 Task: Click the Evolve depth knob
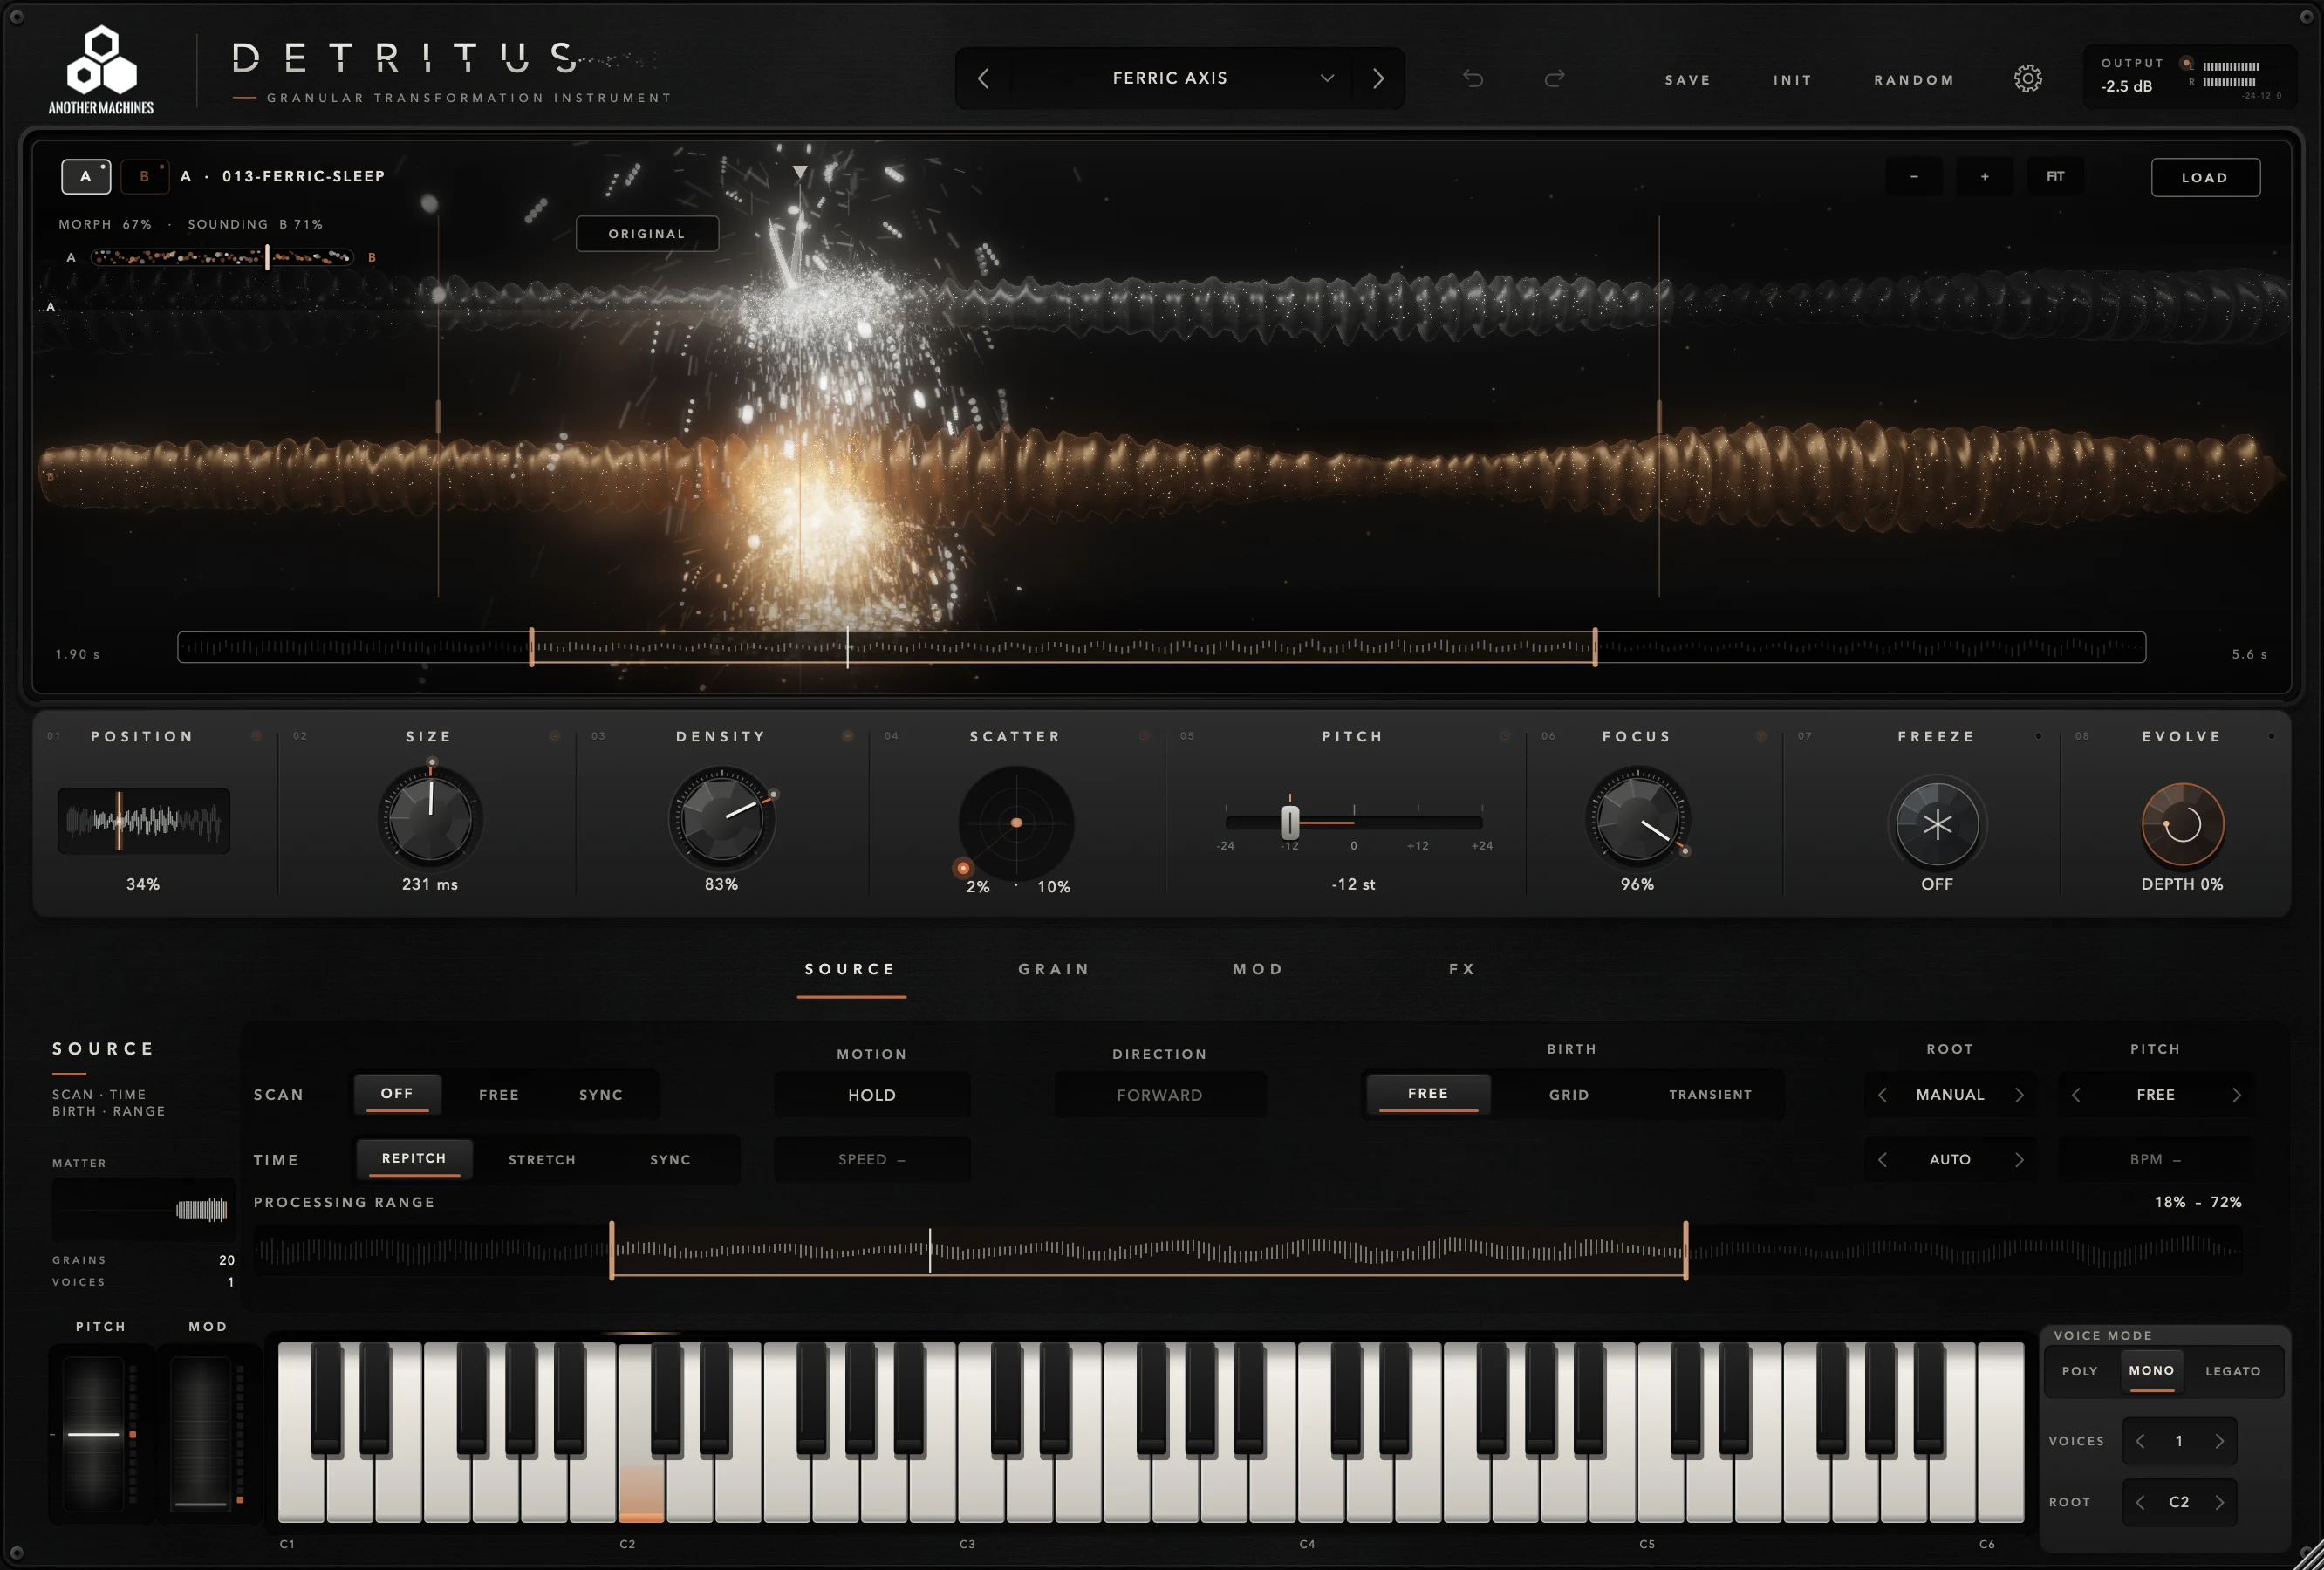(2182, 824)
